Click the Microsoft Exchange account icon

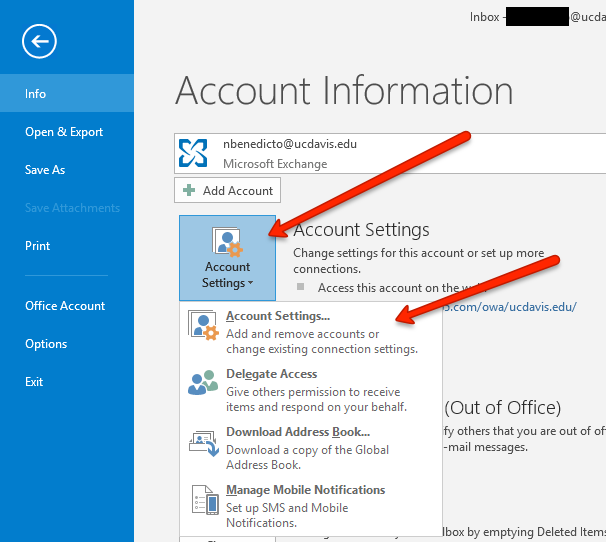193,153
